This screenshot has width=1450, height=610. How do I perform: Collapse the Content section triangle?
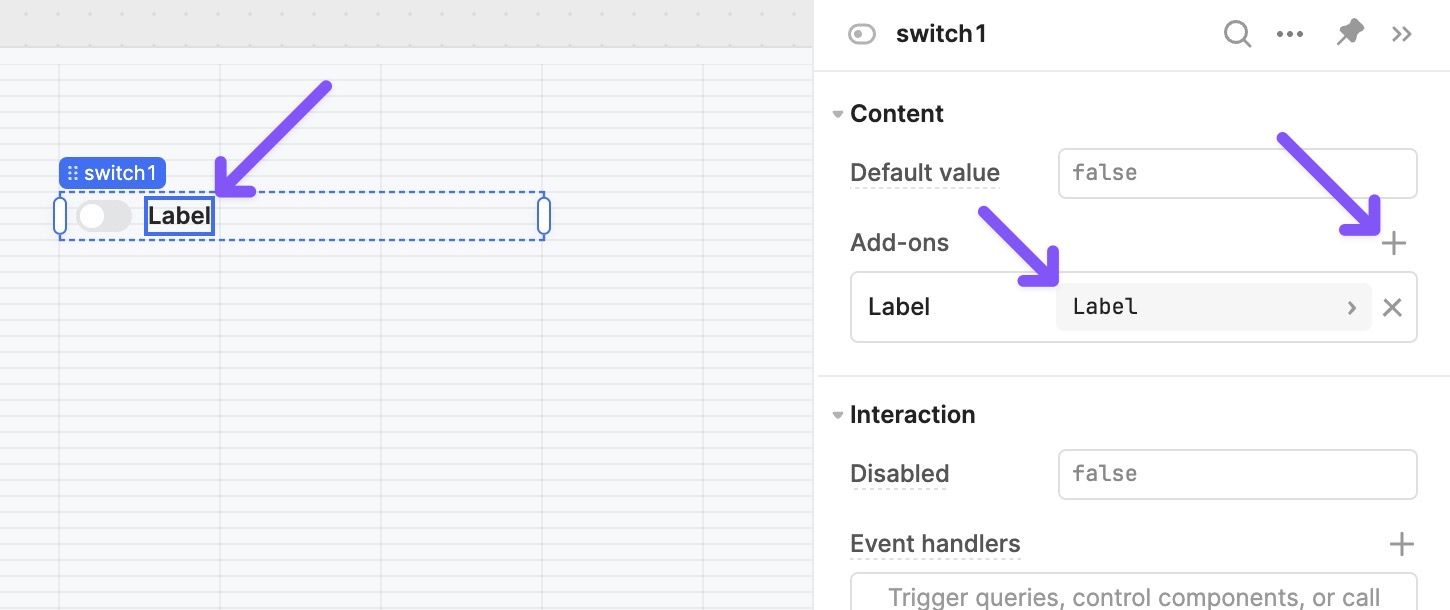(x=838, y=114)
